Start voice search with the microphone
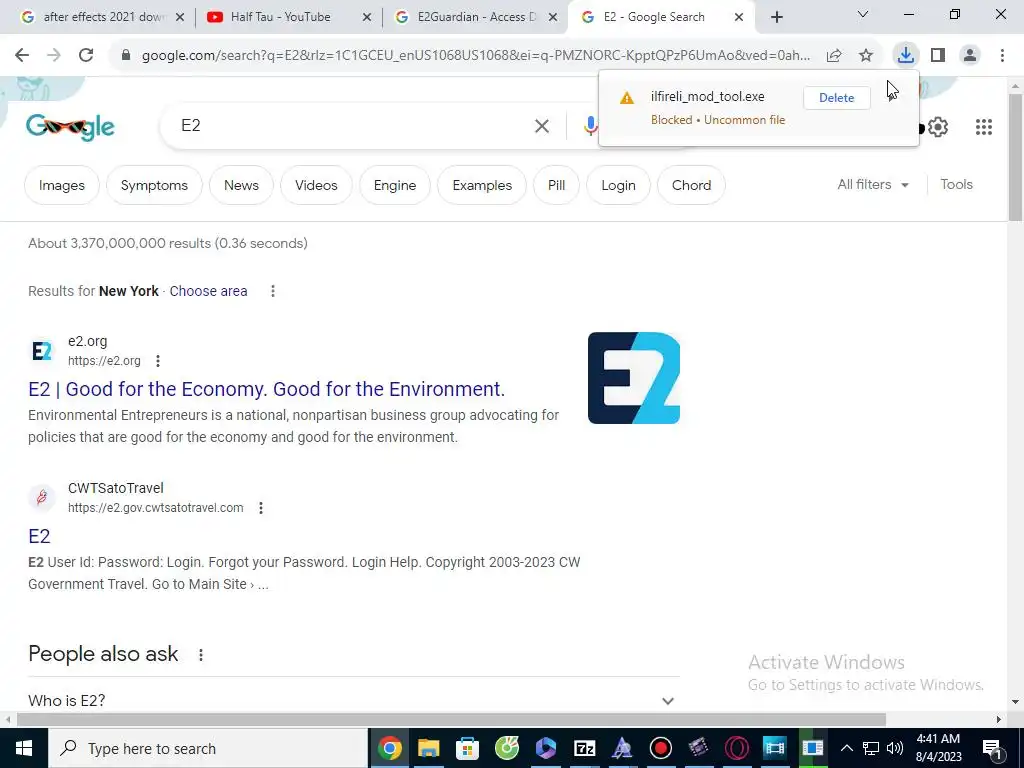 tap(590, 126)
